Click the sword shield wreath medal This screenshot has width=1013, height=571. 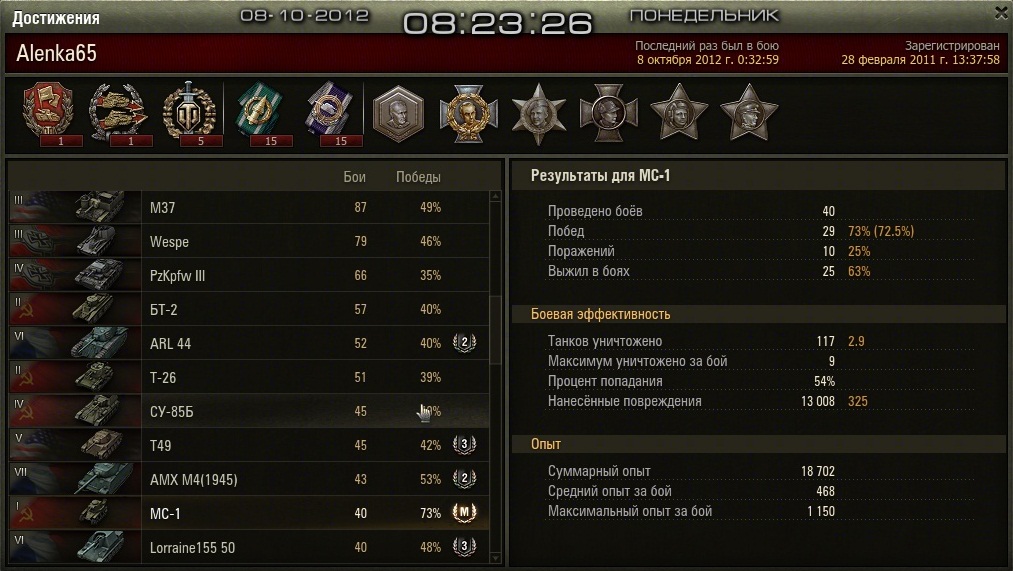[x=189, y=112]
